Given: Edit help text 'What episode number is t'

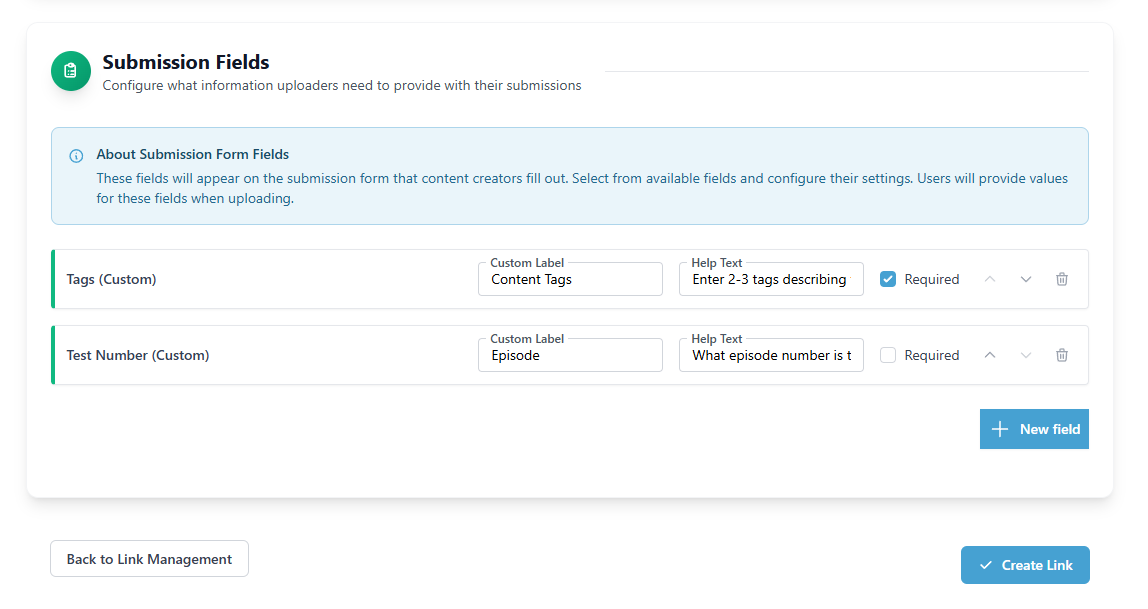Looking at the screenshot, I should (771, 355).
